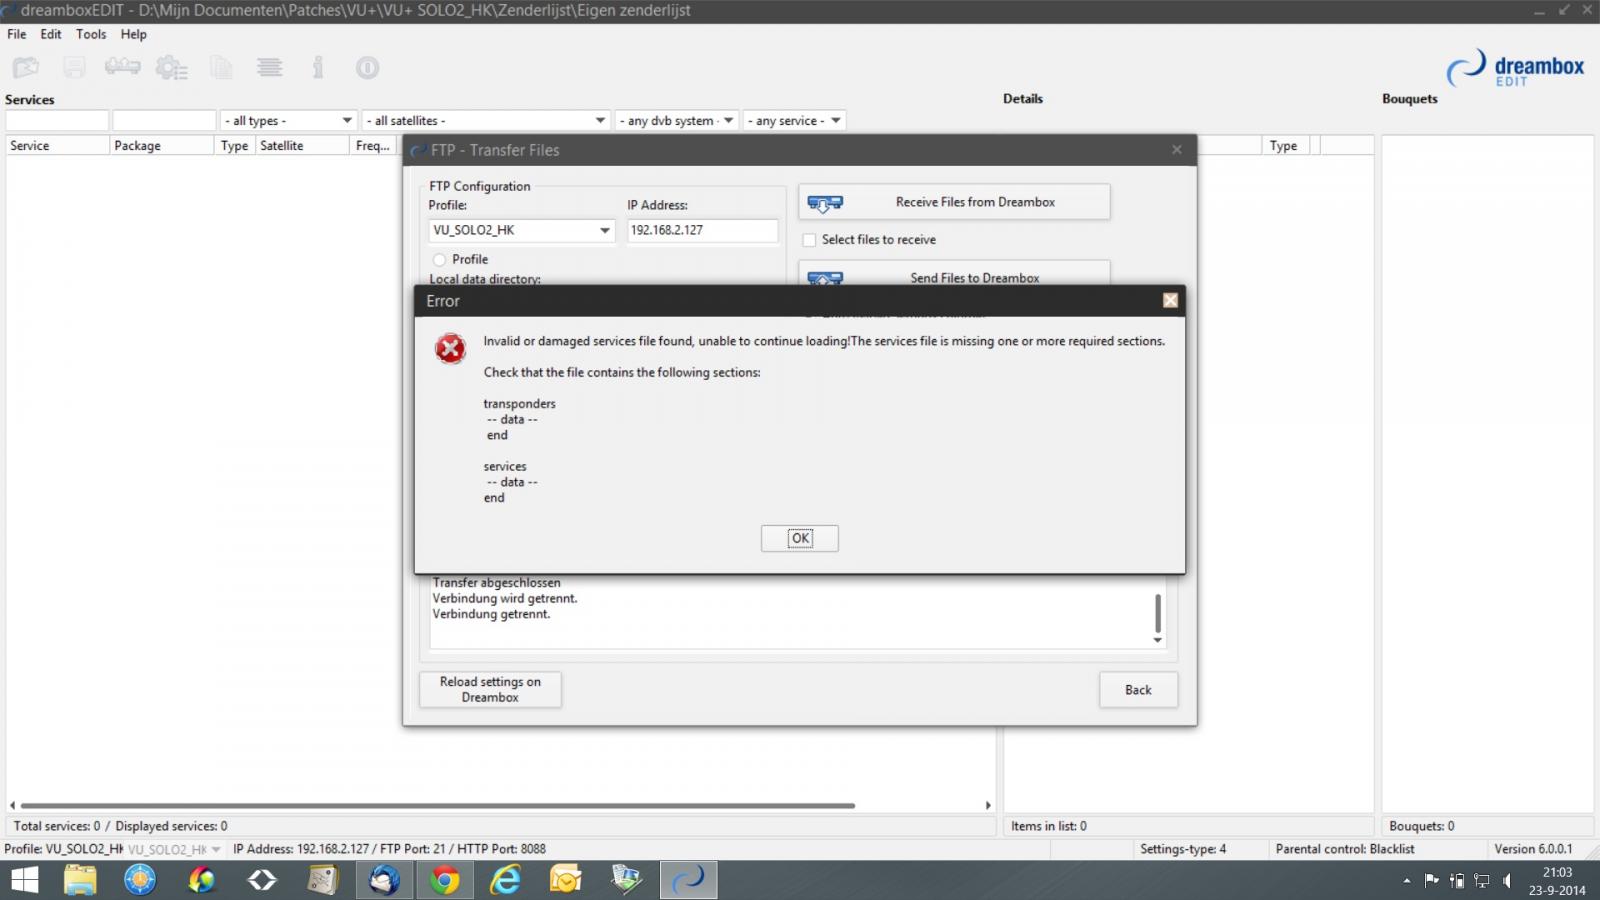Launch Google Chrome from the taskbar
The image size is (1600, 900).
pos(445,880)
